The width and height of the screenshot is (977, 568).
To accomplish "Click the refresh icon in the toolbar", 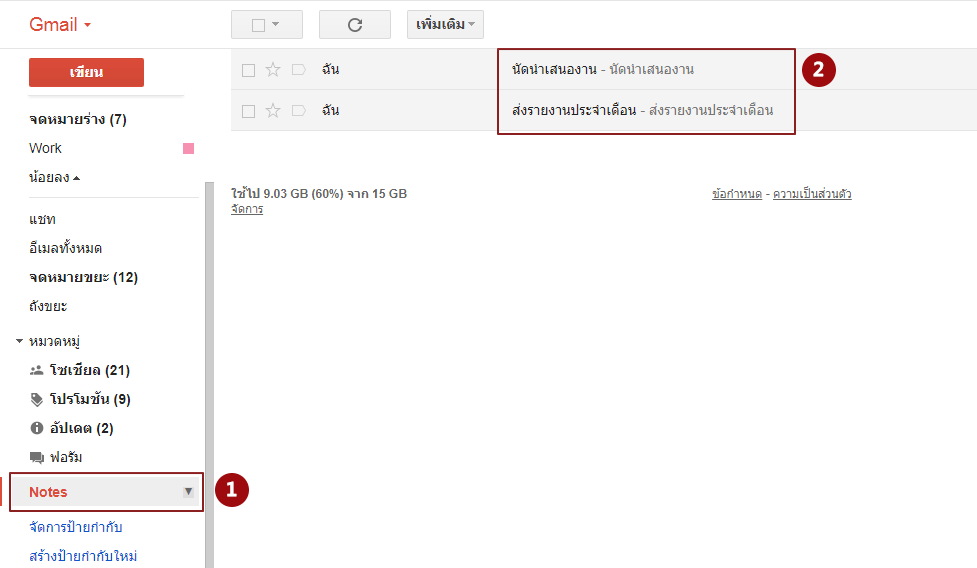I will tap(354, 25).
